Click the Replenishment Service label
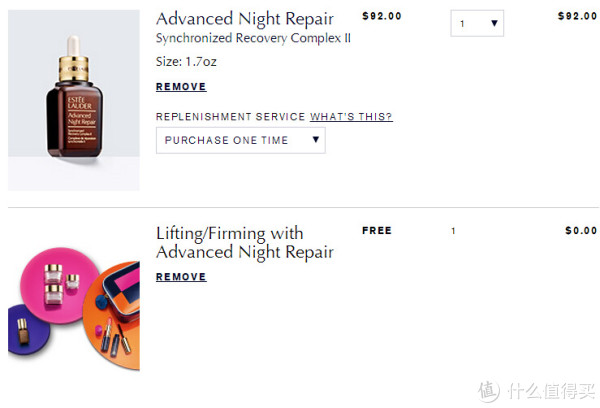Image resolution: width=600 pixels, height=408 pixels. point(230,116)
